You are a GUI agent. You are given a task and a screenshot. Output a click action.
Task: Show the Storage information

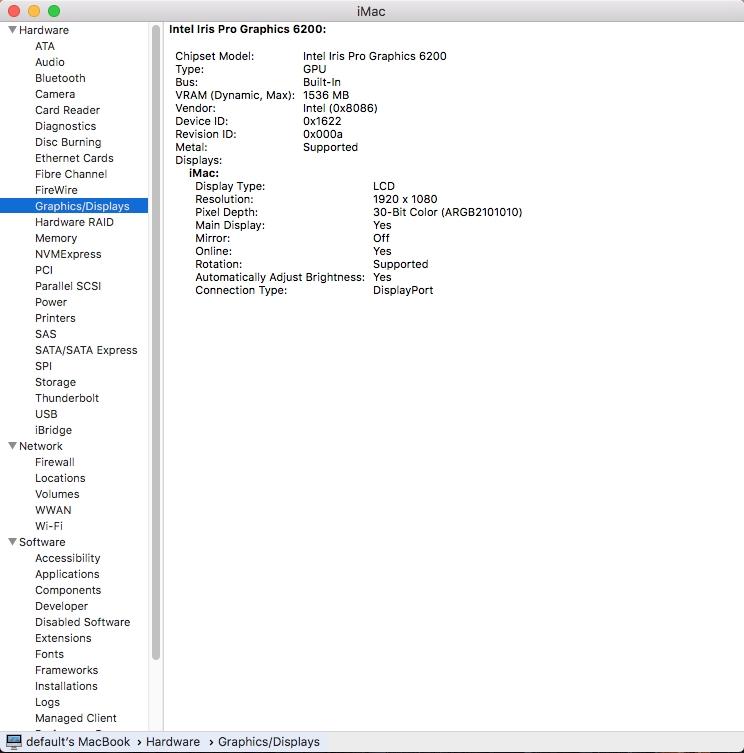coord(55,382)
